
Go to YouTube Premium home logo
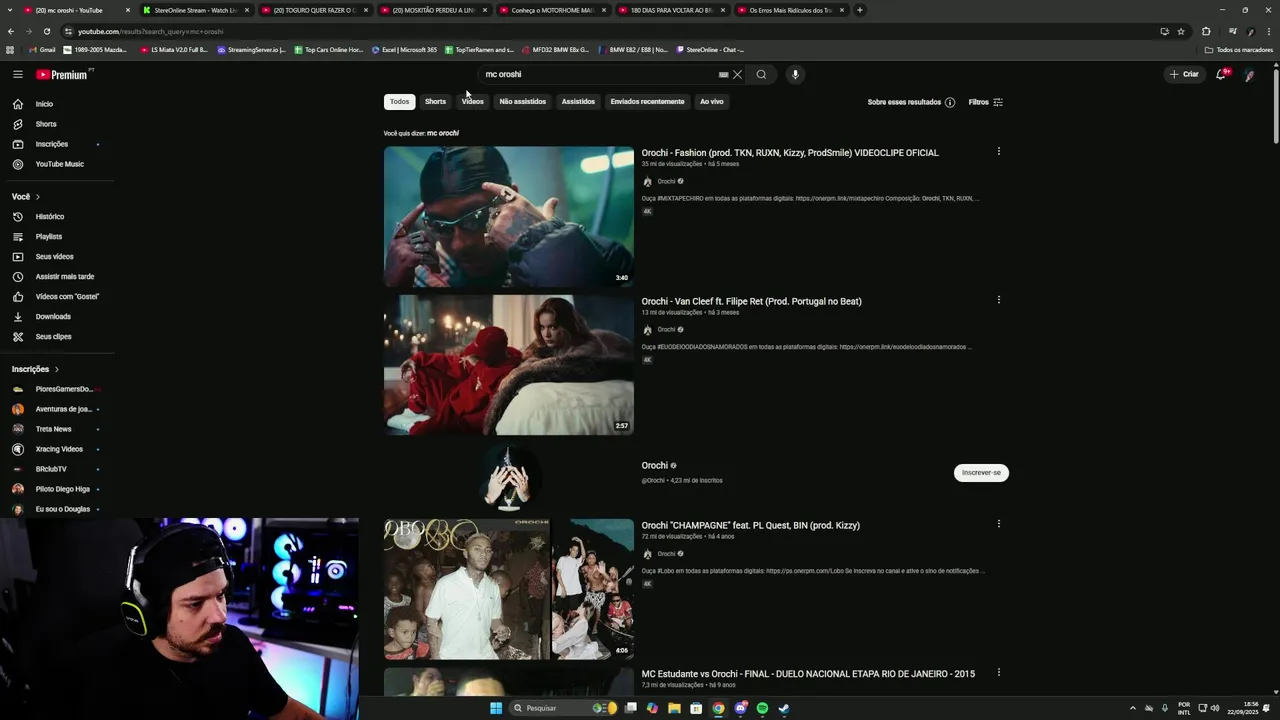(62, 74)
